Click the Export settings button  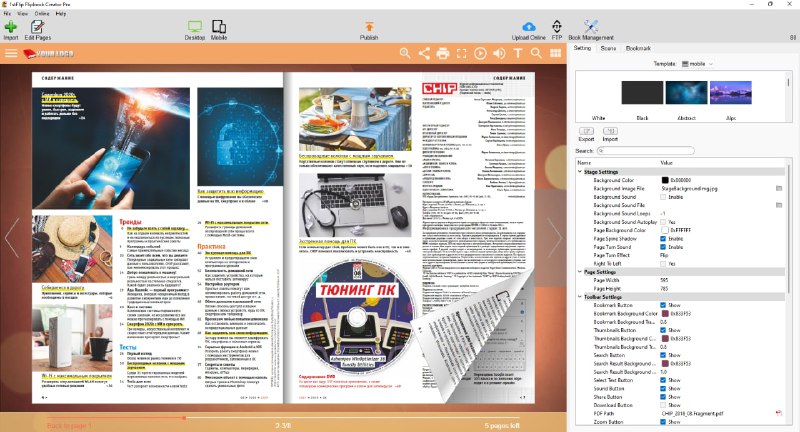point(586,135)
